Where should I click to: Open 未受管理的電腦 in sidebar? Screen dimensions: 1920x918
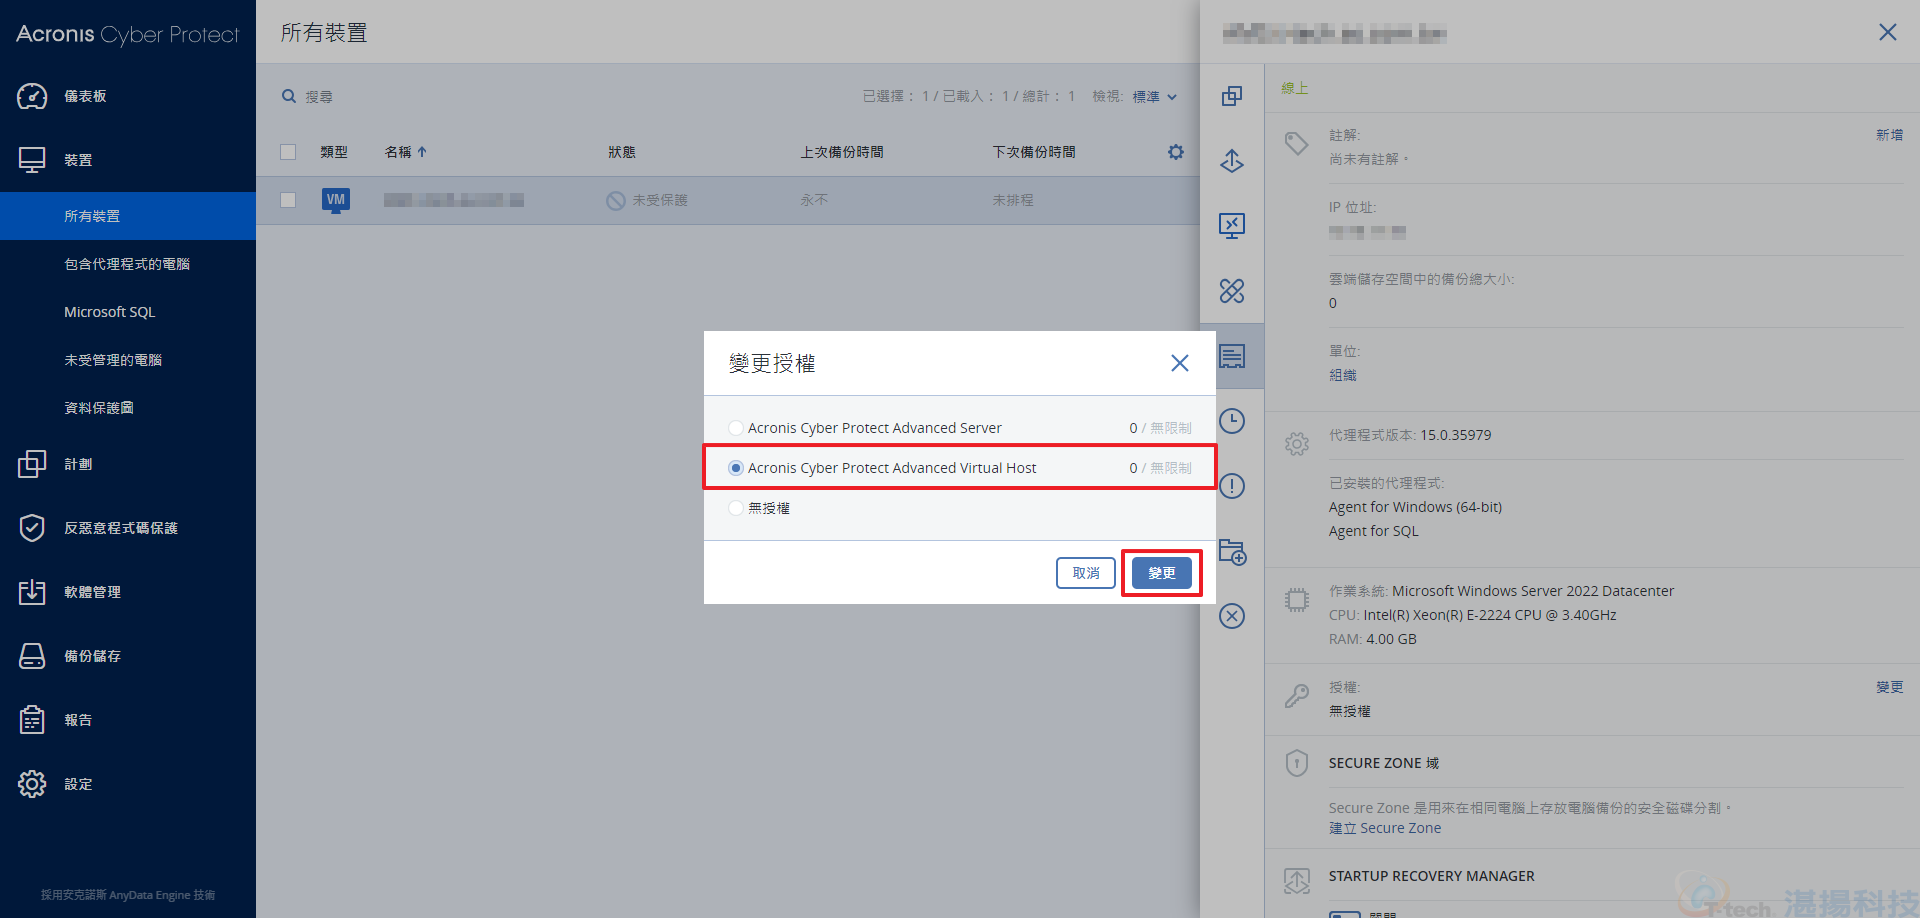pos(128,360)
